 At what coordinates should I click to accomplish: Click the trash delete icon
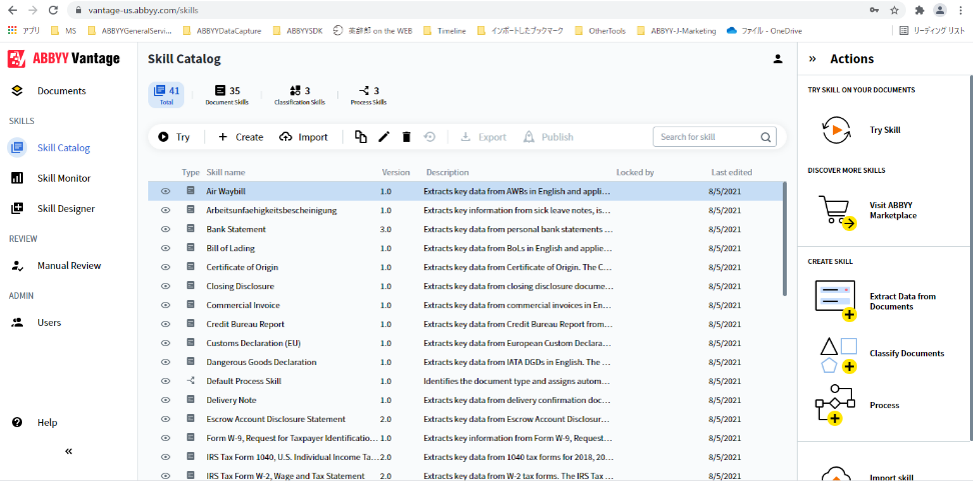[x=406, y=137]
